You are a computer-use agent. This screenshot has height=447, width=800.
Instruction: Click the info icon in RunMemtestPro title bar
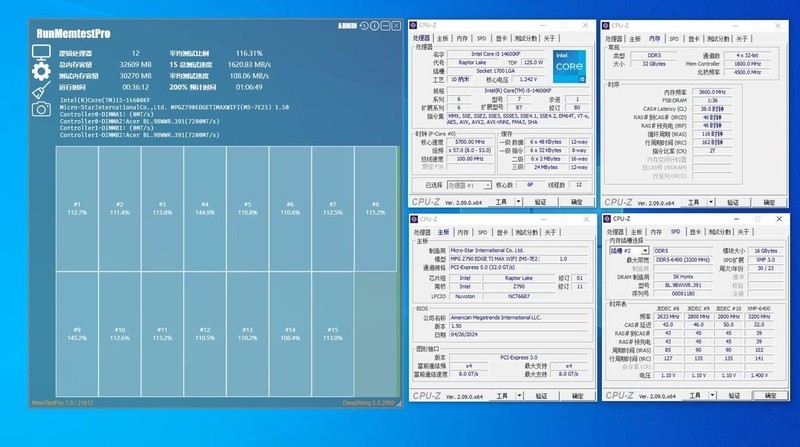[374, 26]
